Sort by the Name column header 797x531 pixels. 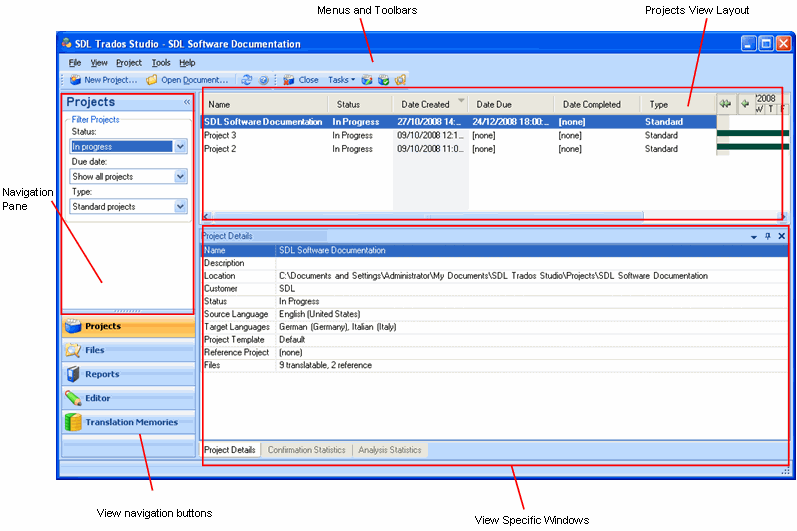pos(265,104)
